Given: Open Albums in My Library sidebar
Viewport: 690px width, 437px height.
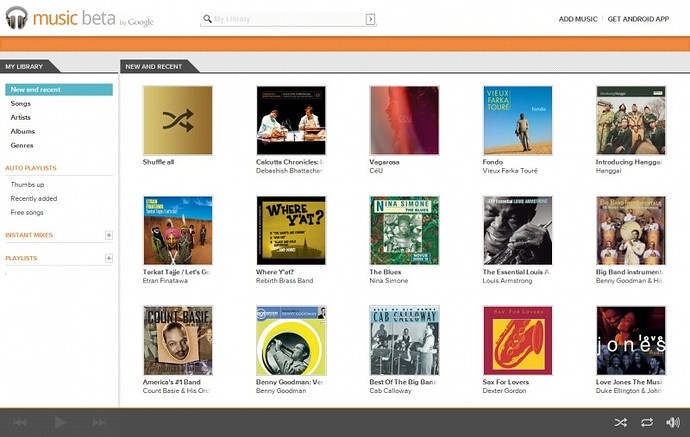Looking at the screenshot, I should point(23,131).
